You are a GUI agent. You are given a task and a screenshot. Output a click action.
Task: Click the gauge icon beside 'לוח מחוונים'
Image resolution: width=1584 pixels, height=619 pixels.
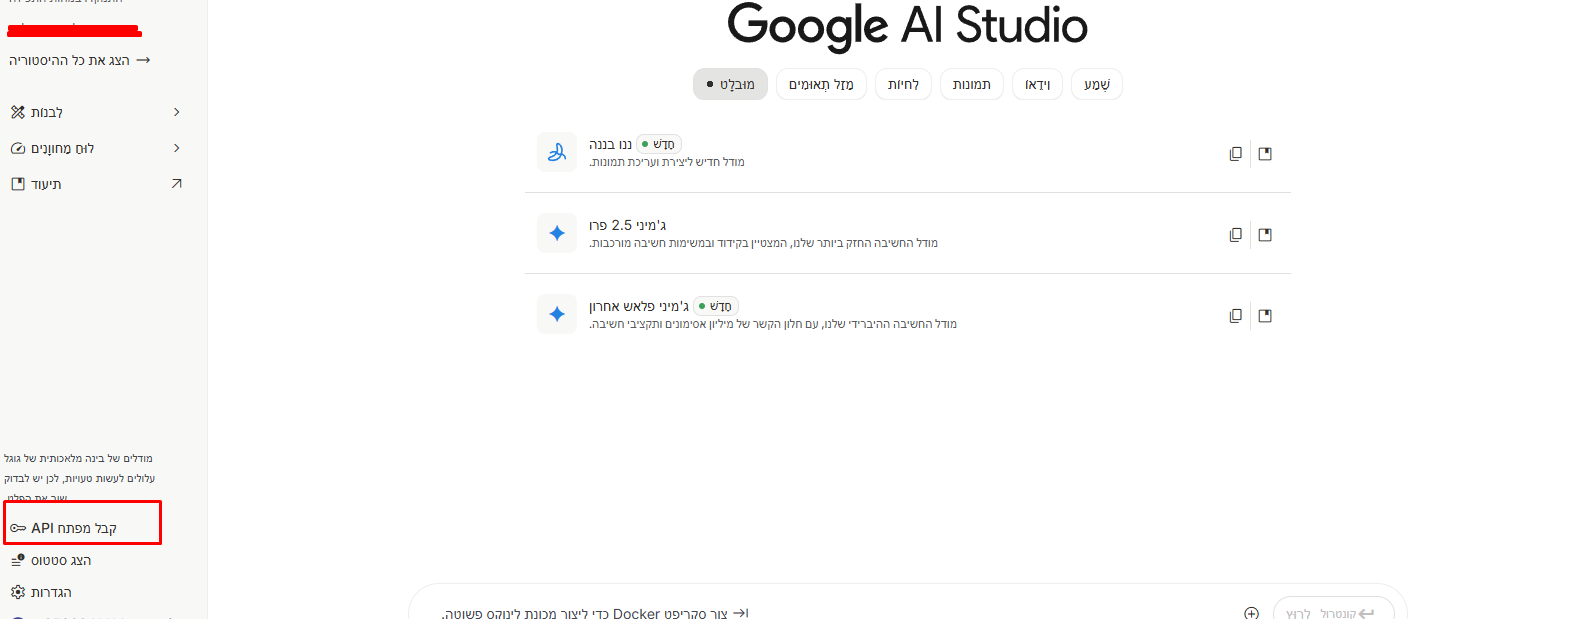click(18, 148)
